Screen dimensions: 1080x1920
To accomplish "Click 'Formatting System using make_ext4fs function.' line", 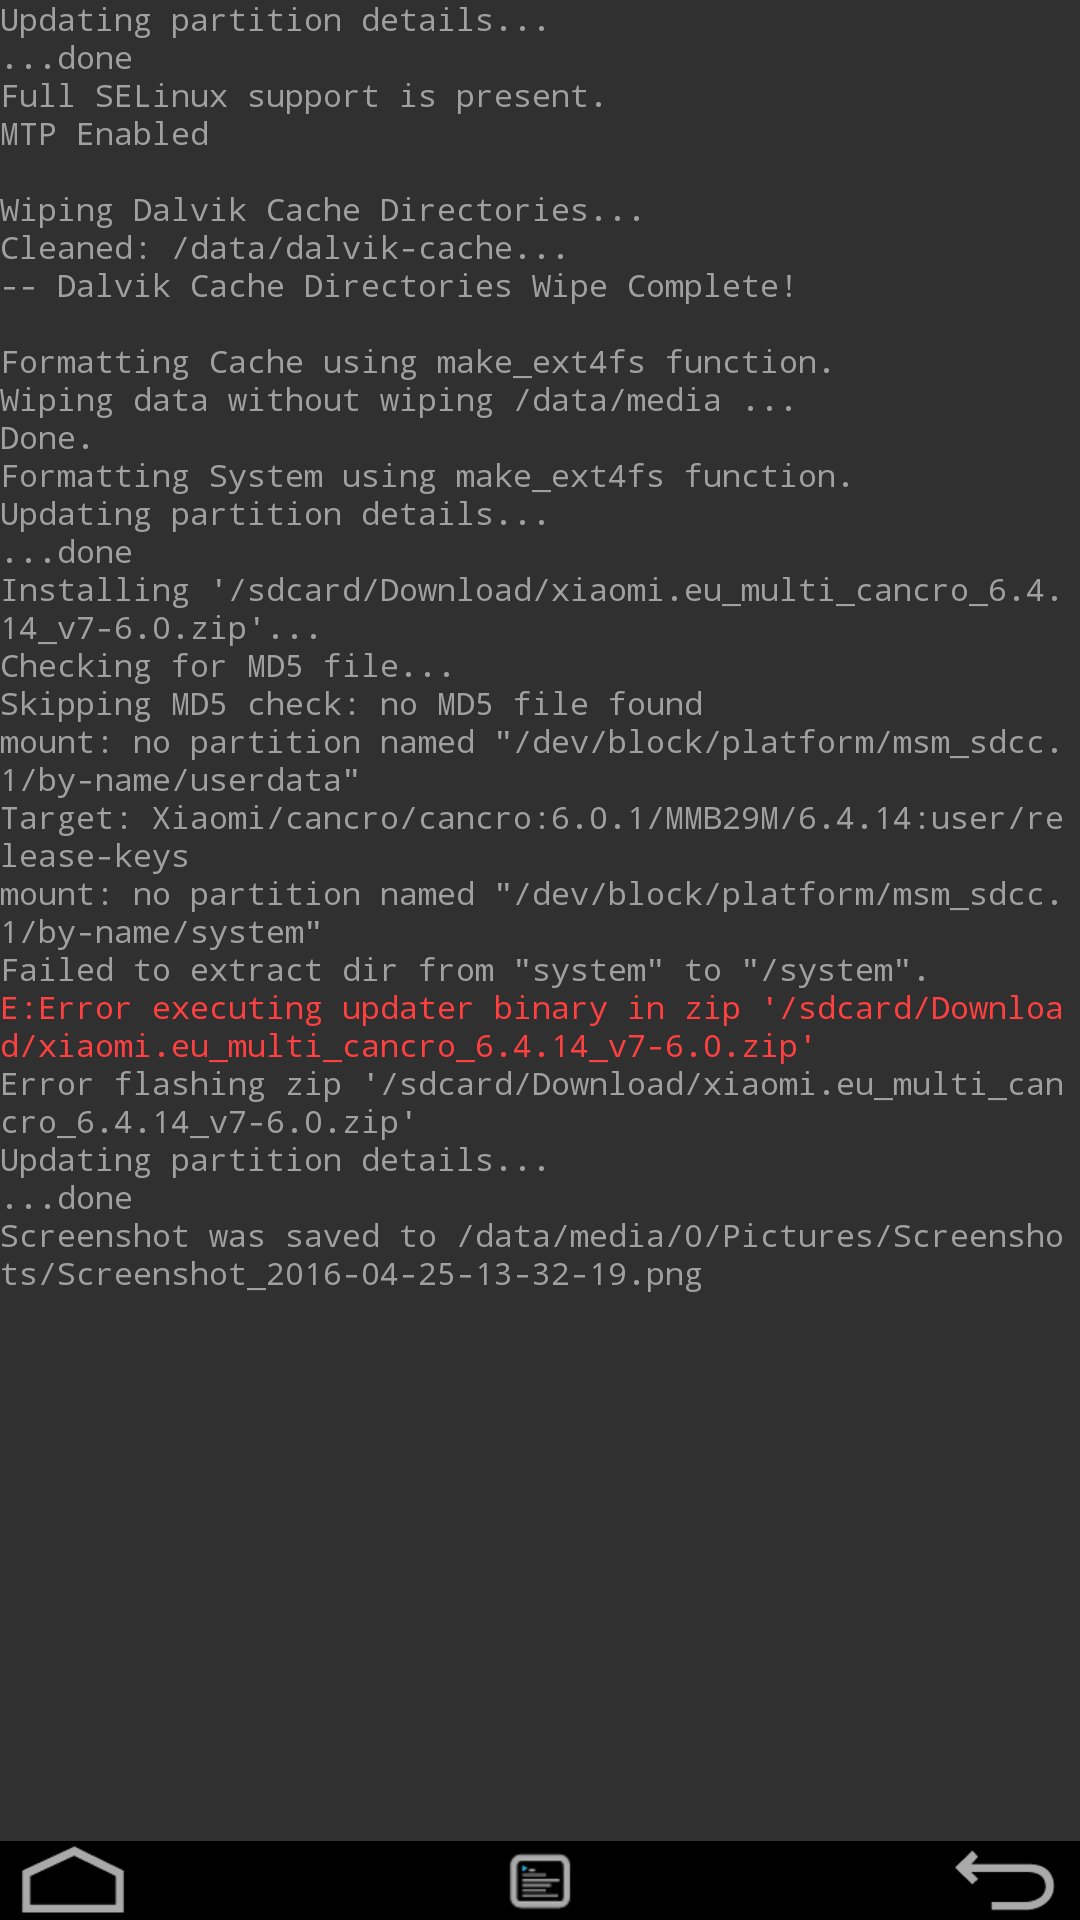I will tap(426, 477).
